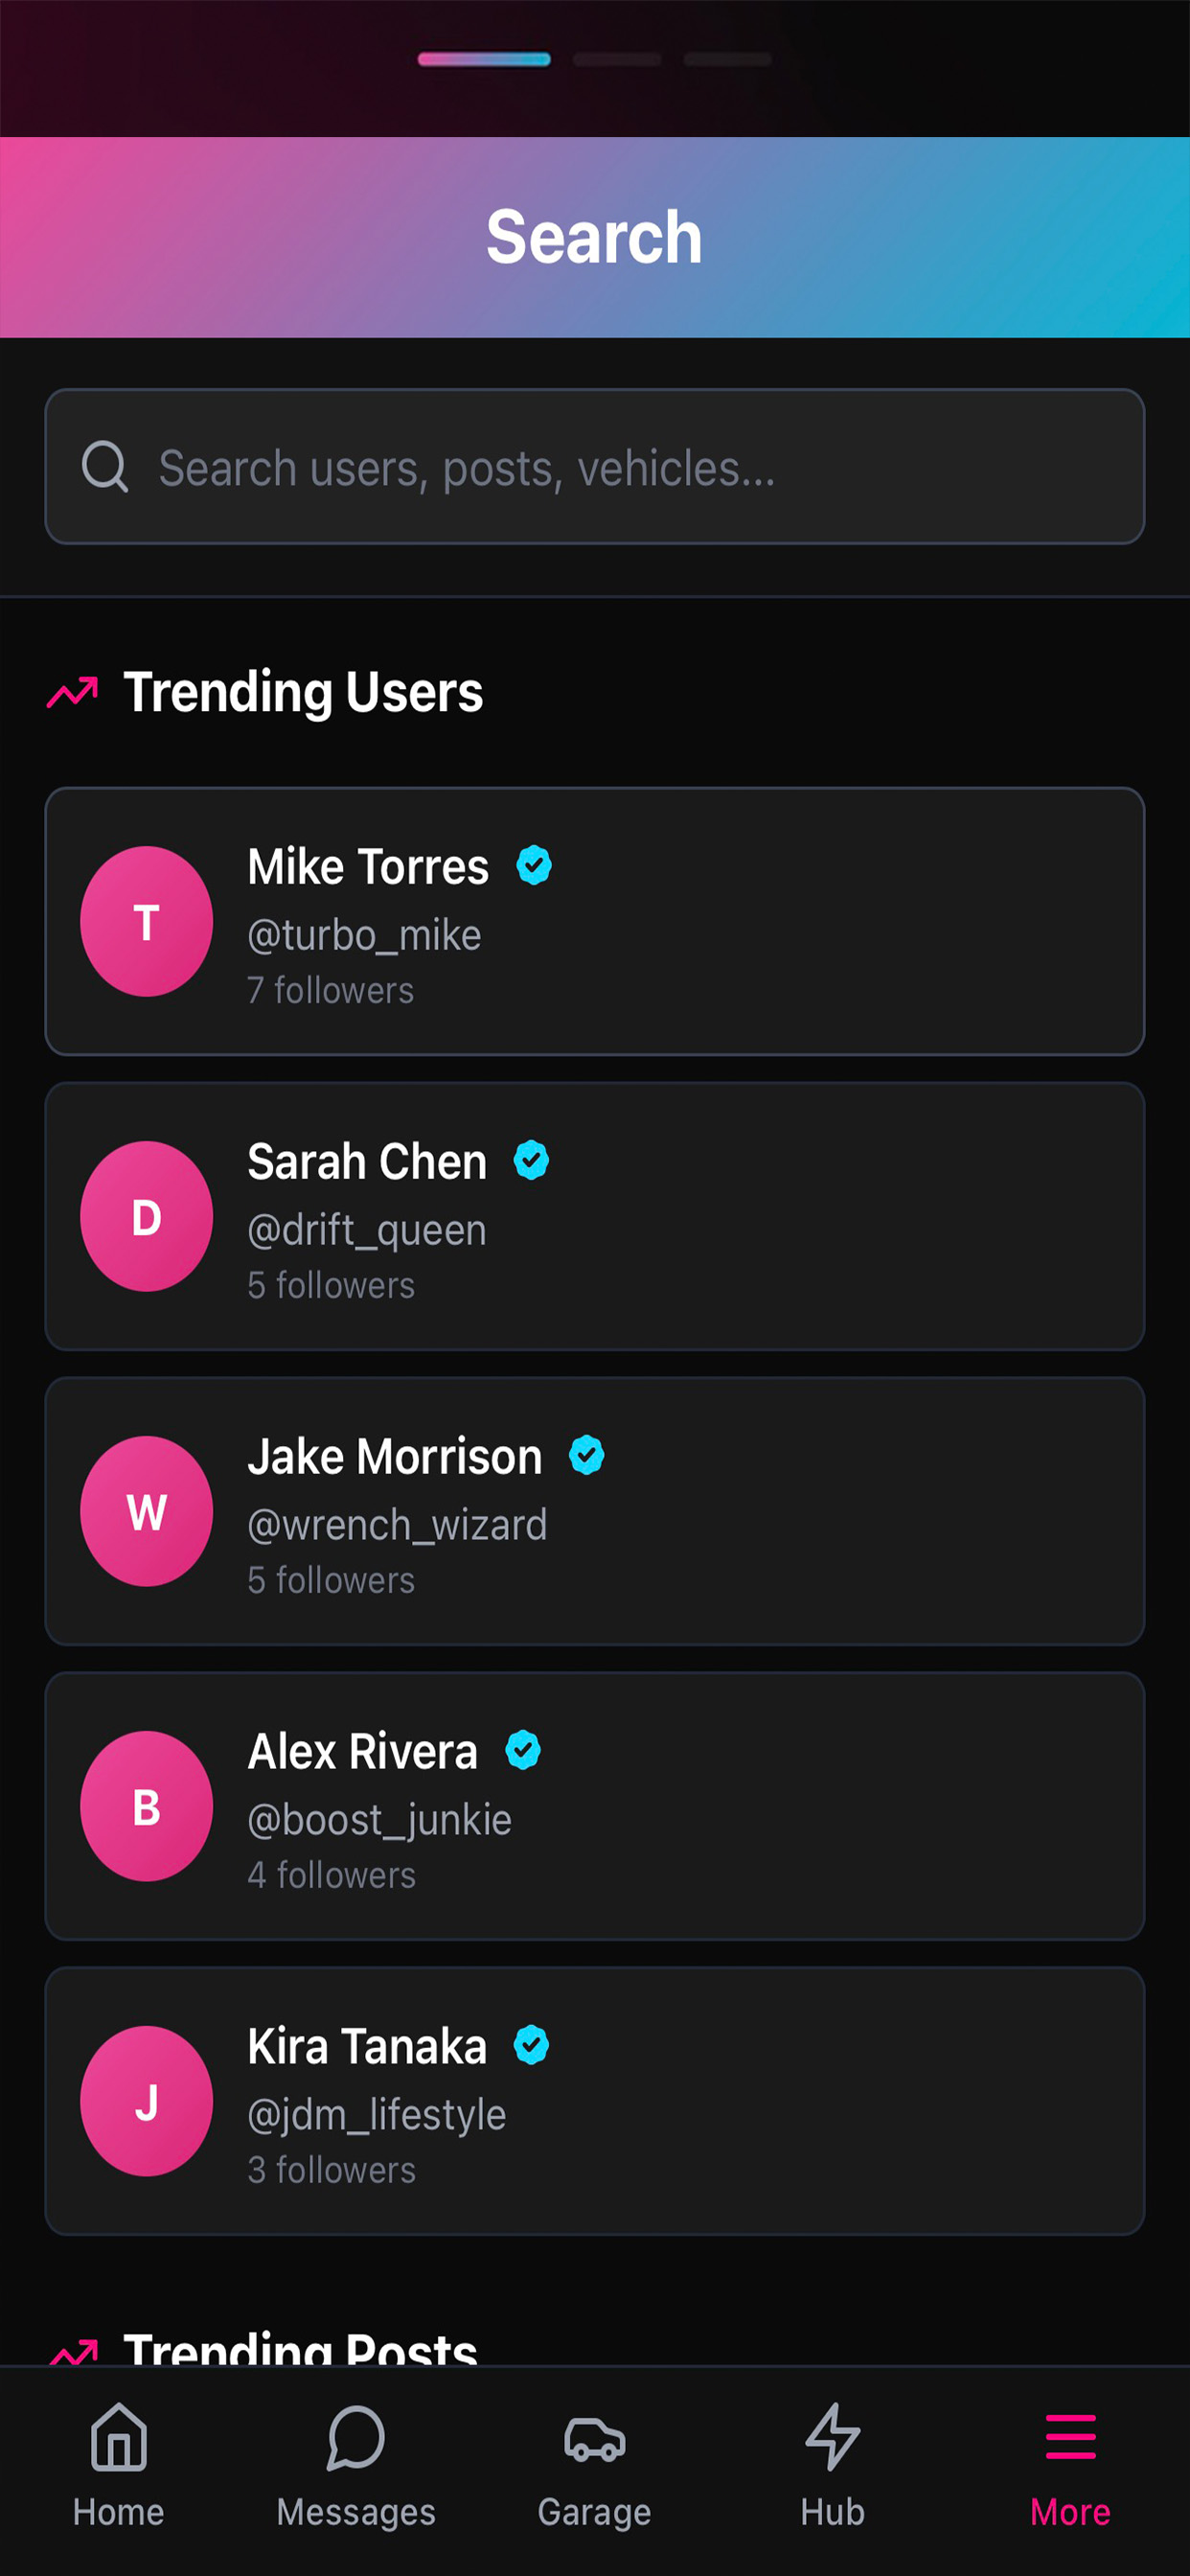Screen dimensions: 1190x2576
Task: Open Sarah Chen's profile name
Action: tap(367, 1161)
